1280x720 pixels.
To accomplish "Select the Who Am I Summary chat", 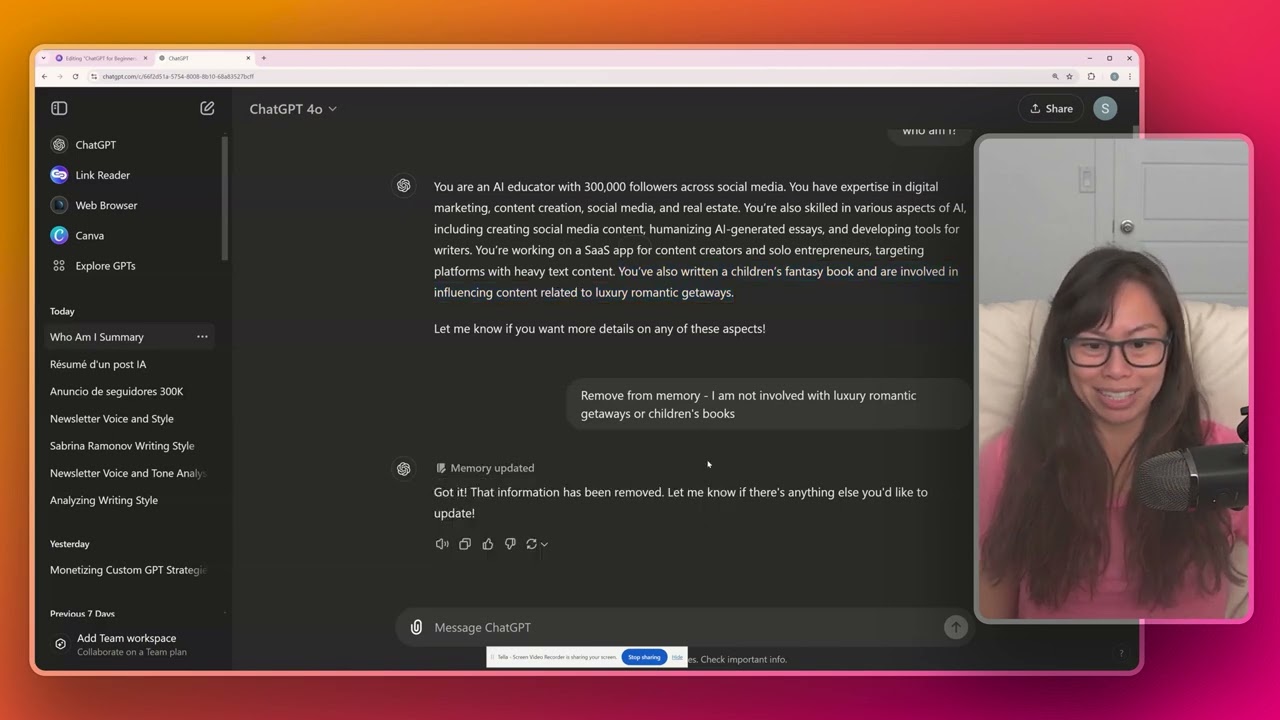I will (97, 337).
